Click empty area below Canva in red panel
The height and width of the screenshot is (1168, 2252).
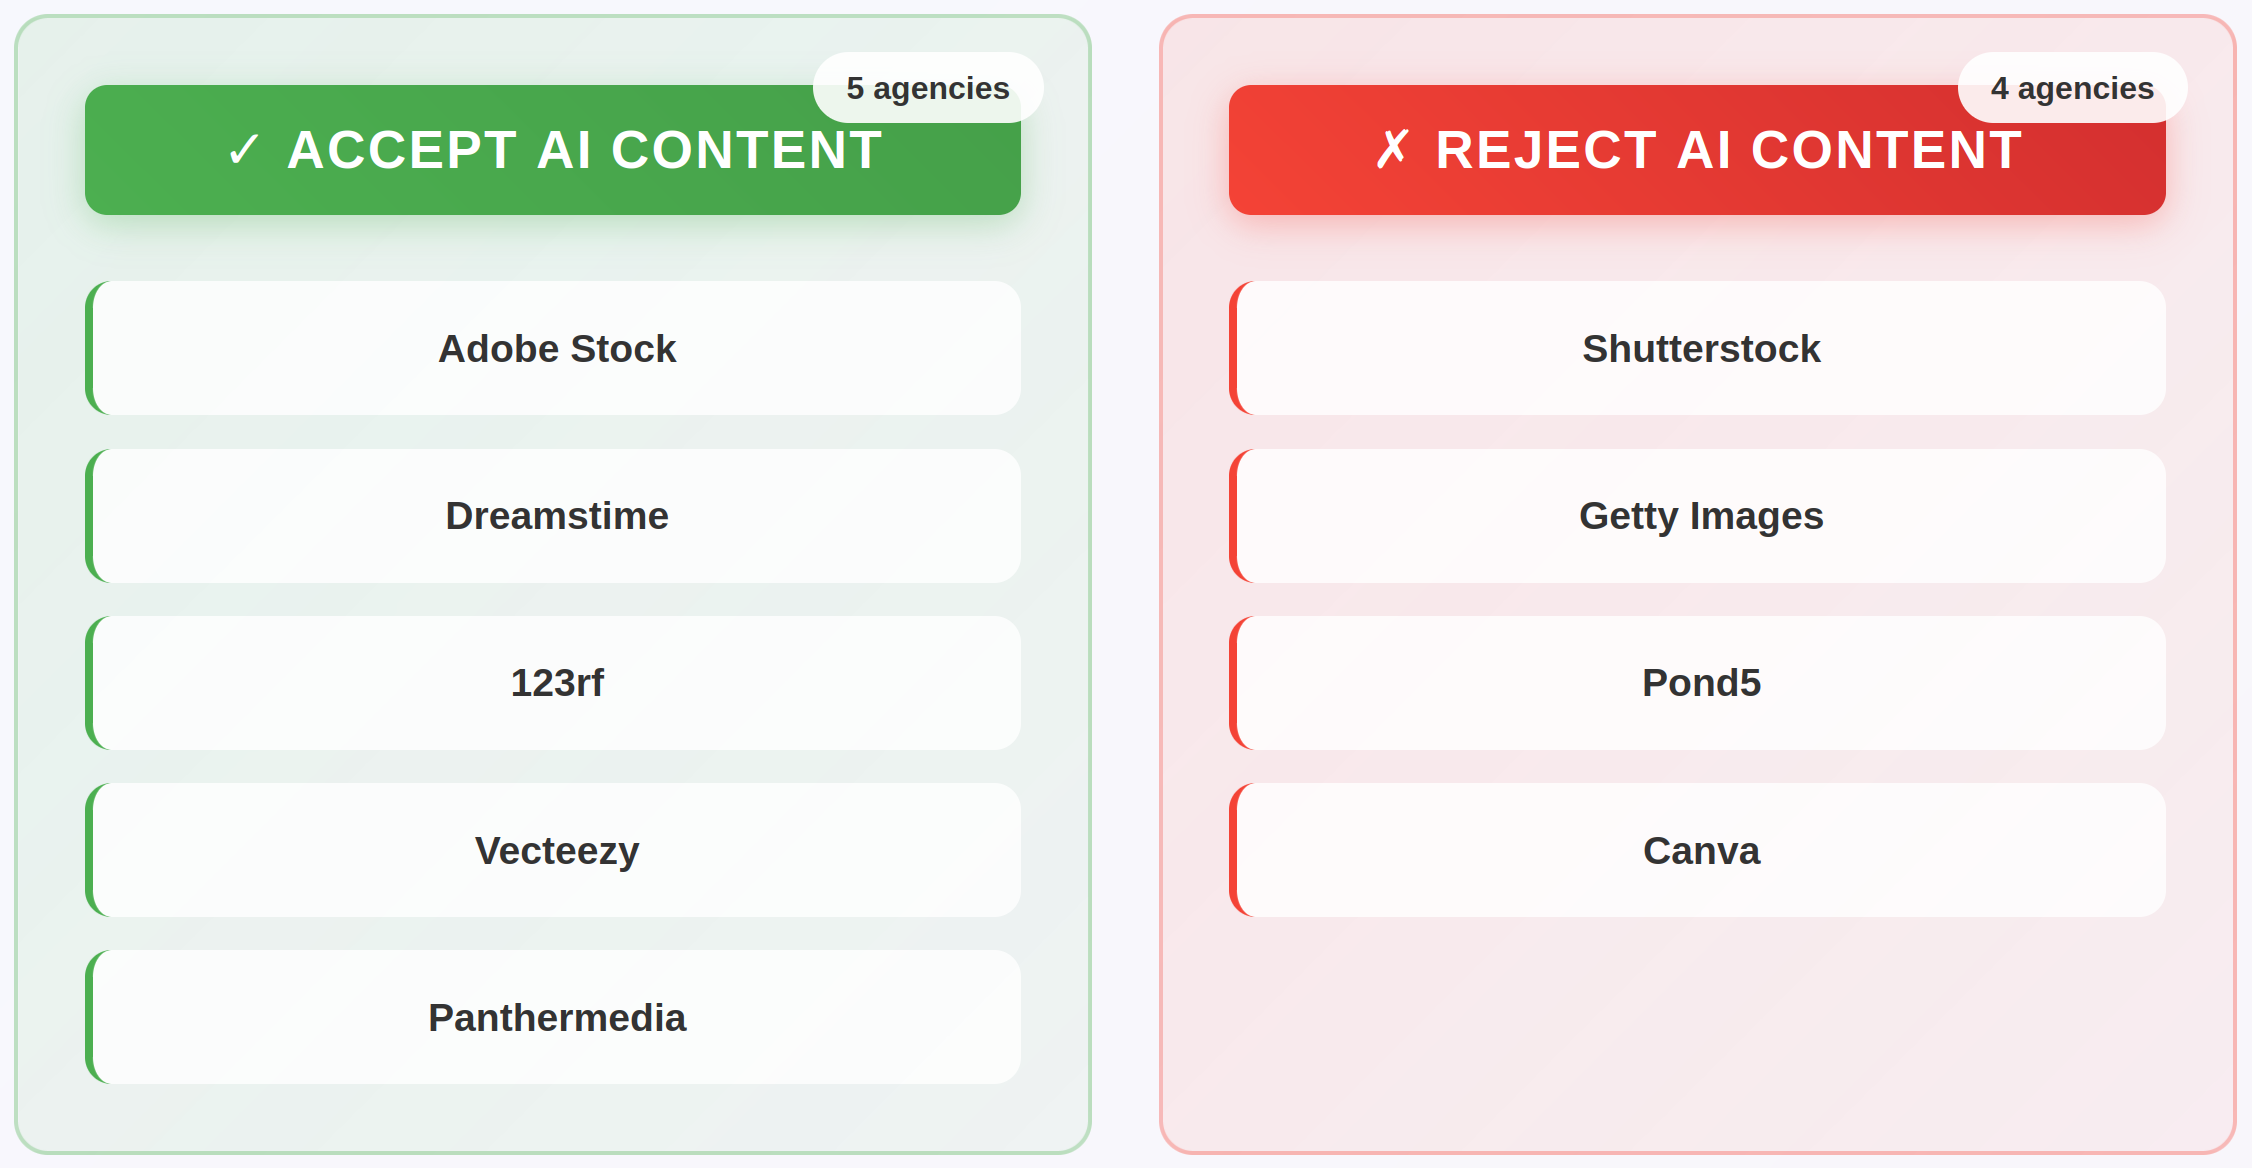point(1696,1030)
